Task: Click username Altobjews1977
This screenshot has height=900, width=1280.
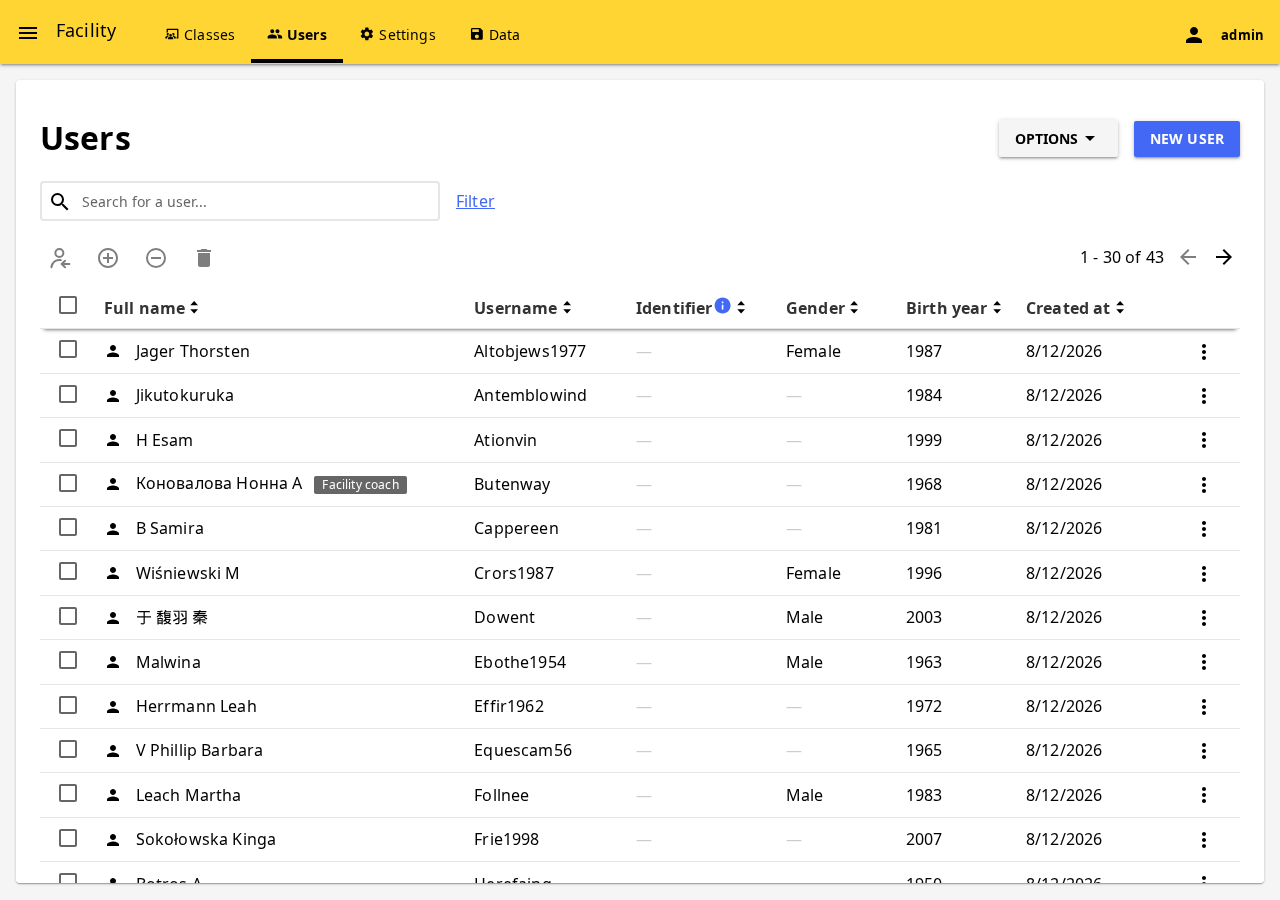Action: [x=530, y=351]
